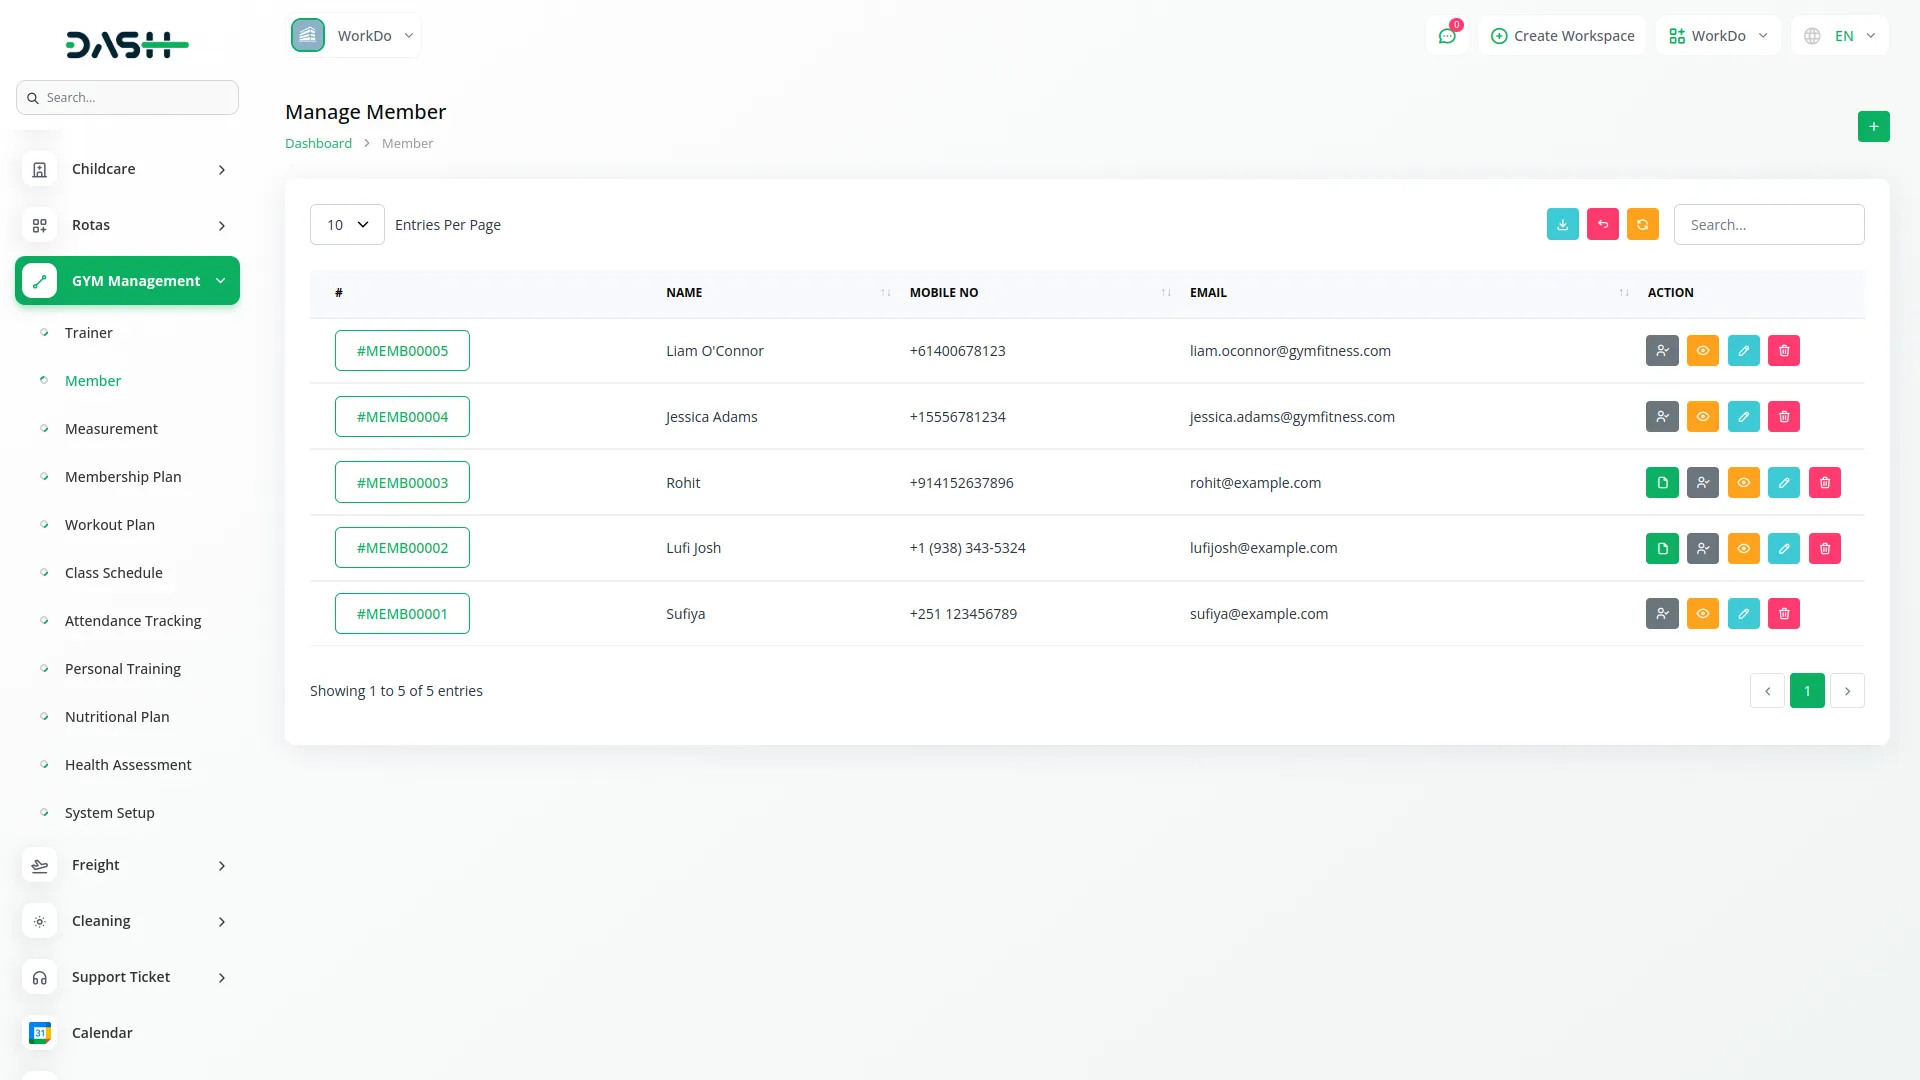This screenshot has height=1080, width=1920.
Task: Edit Jessica Adams with pencil icon
Action: click(x=1743, y=417)
